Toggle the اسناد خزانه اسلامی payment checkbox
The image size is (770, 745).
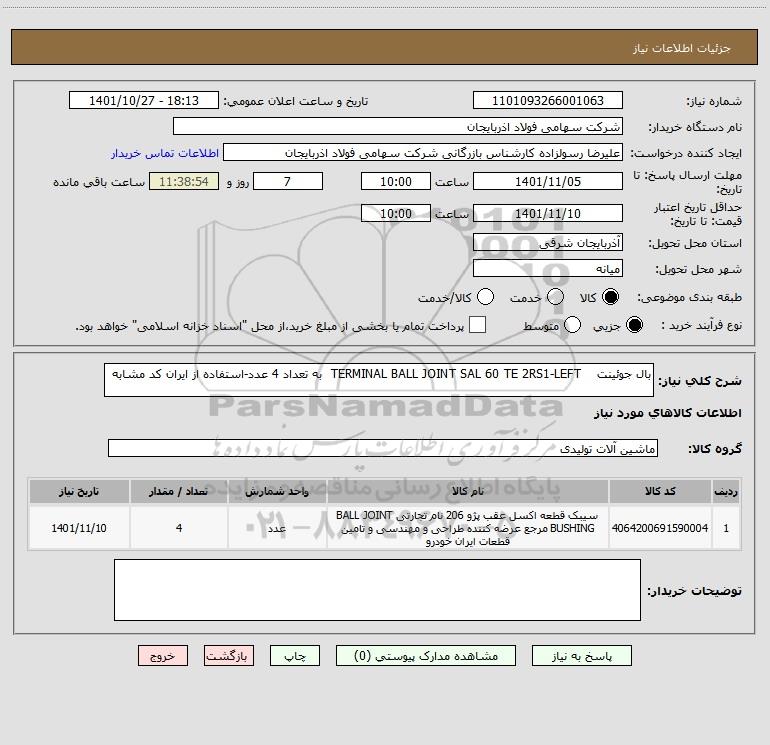coord(477,325)
